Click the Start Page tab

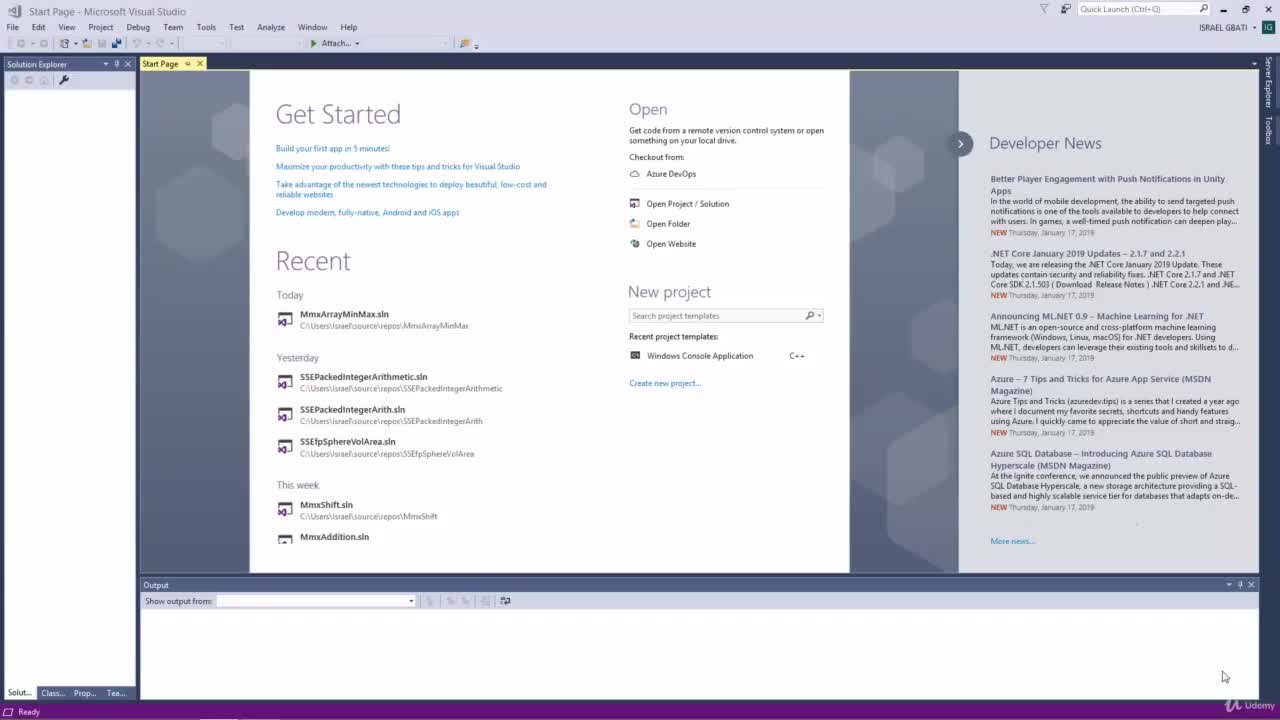(x=160, y=64)
